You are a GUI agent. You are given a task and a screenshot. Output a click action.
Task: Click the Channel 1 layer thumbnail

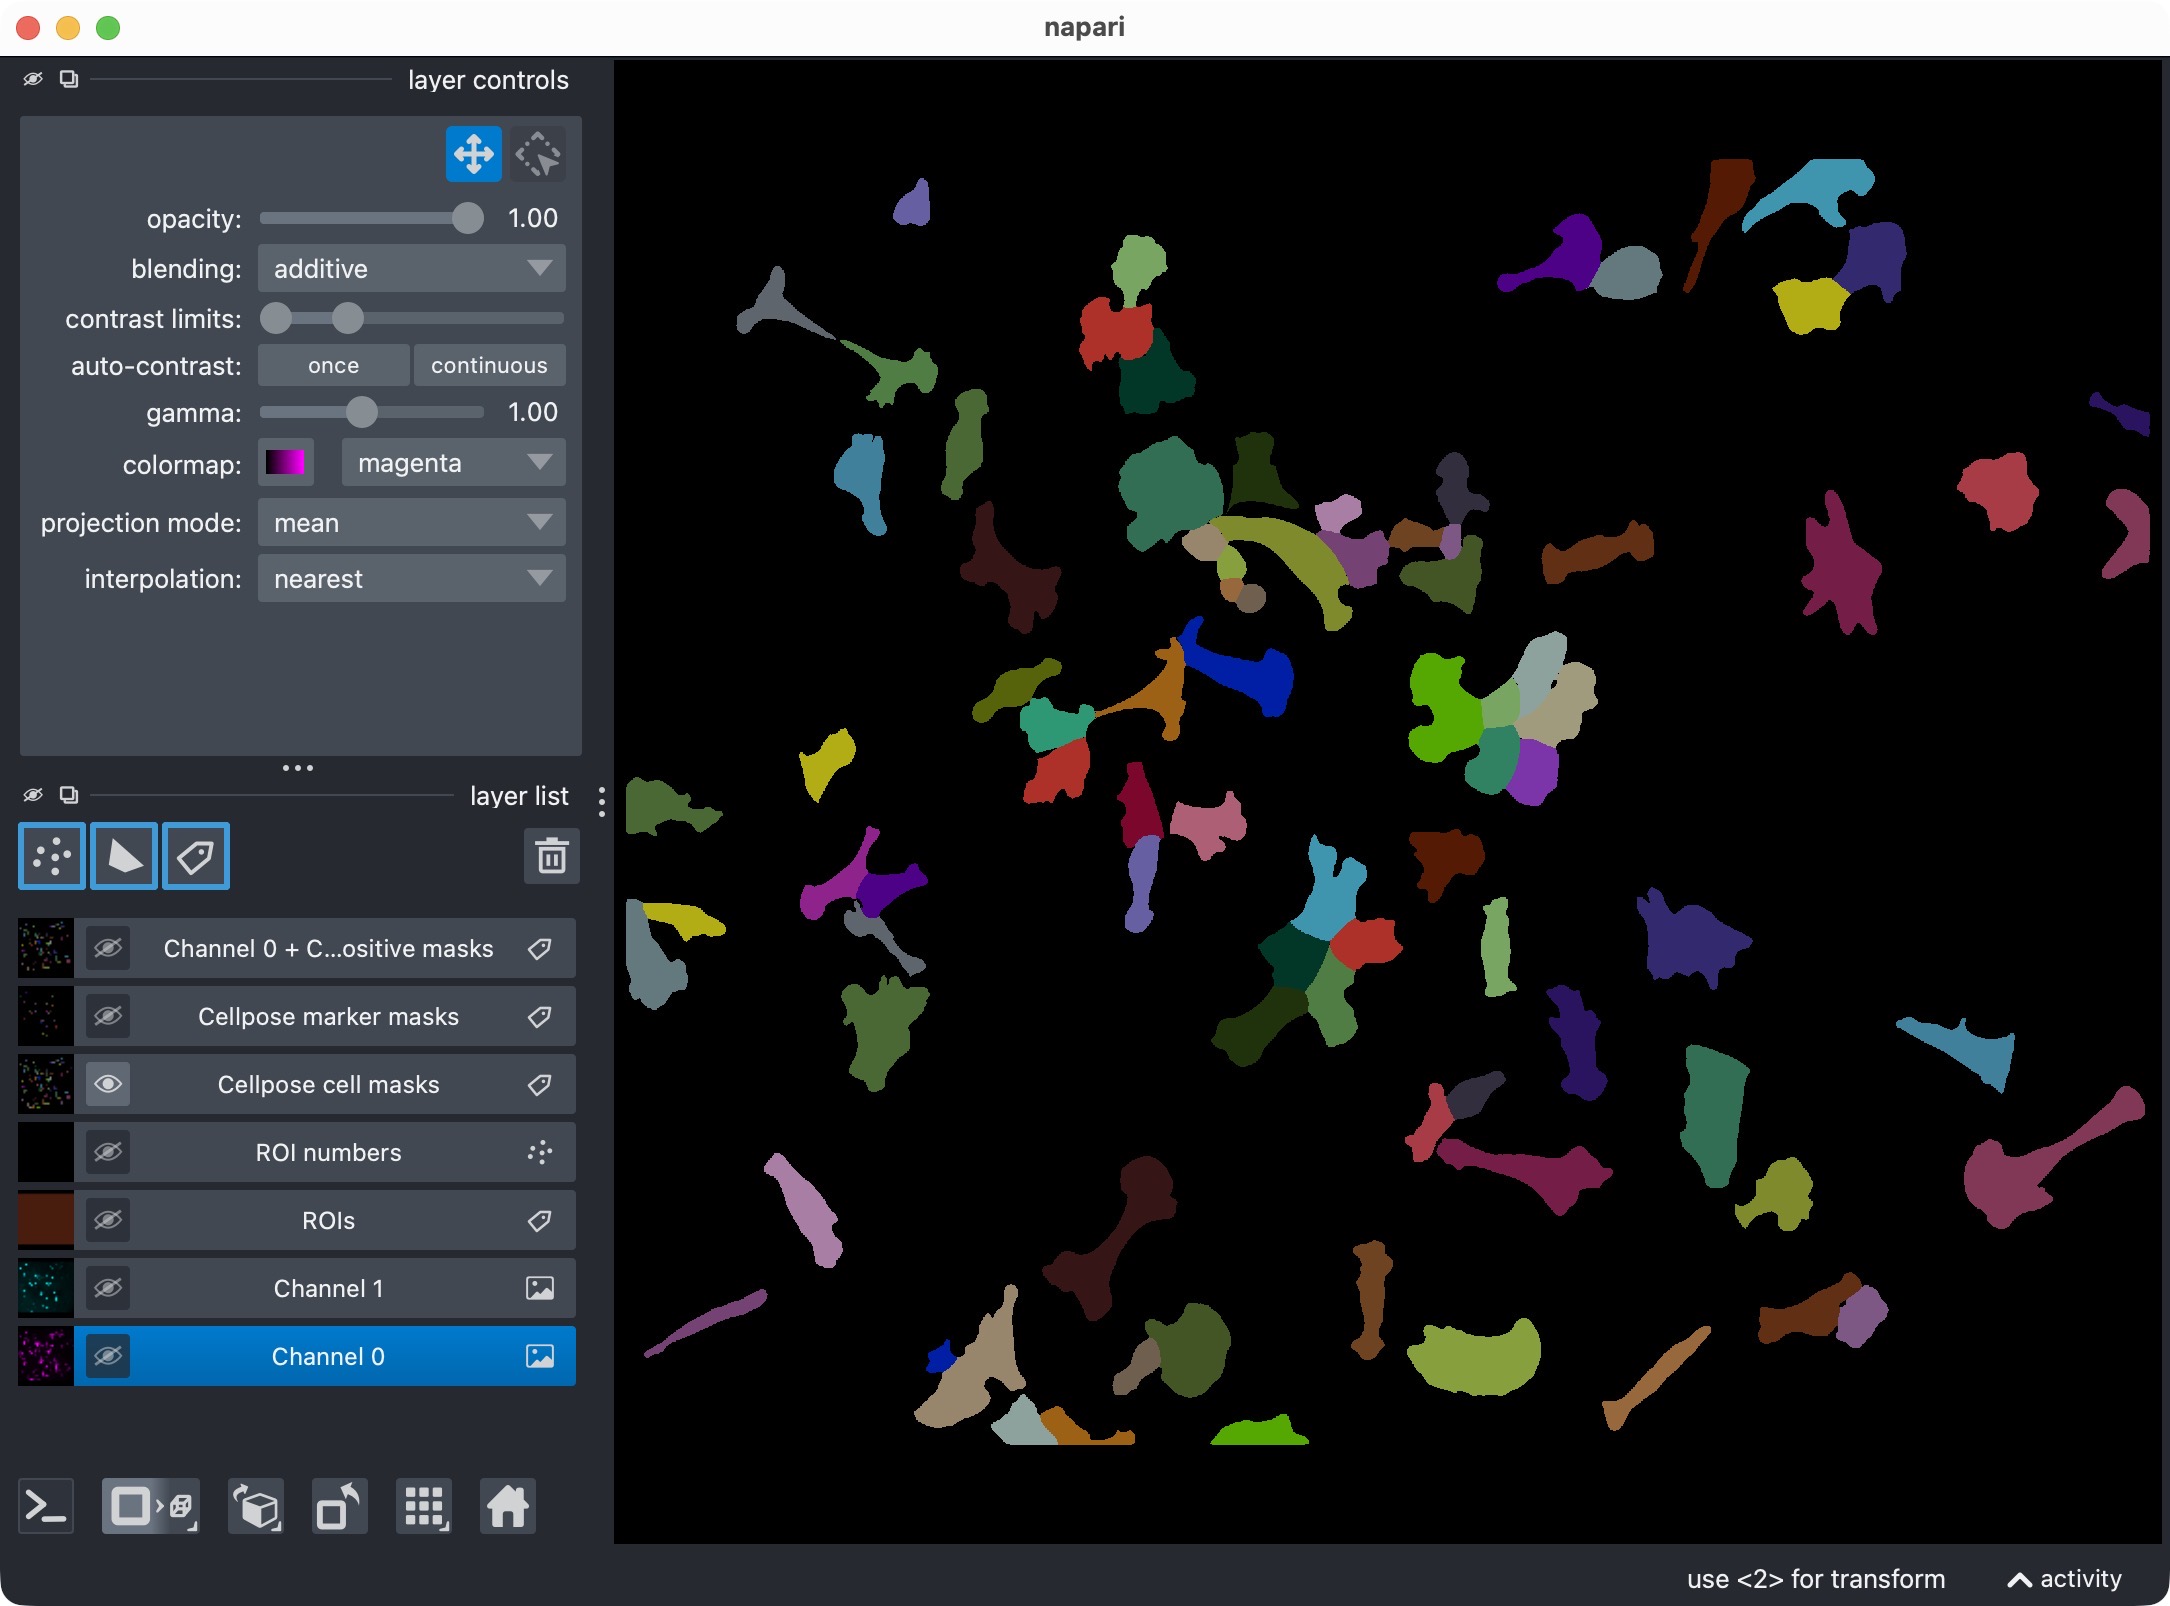(x=46, y=1288)
